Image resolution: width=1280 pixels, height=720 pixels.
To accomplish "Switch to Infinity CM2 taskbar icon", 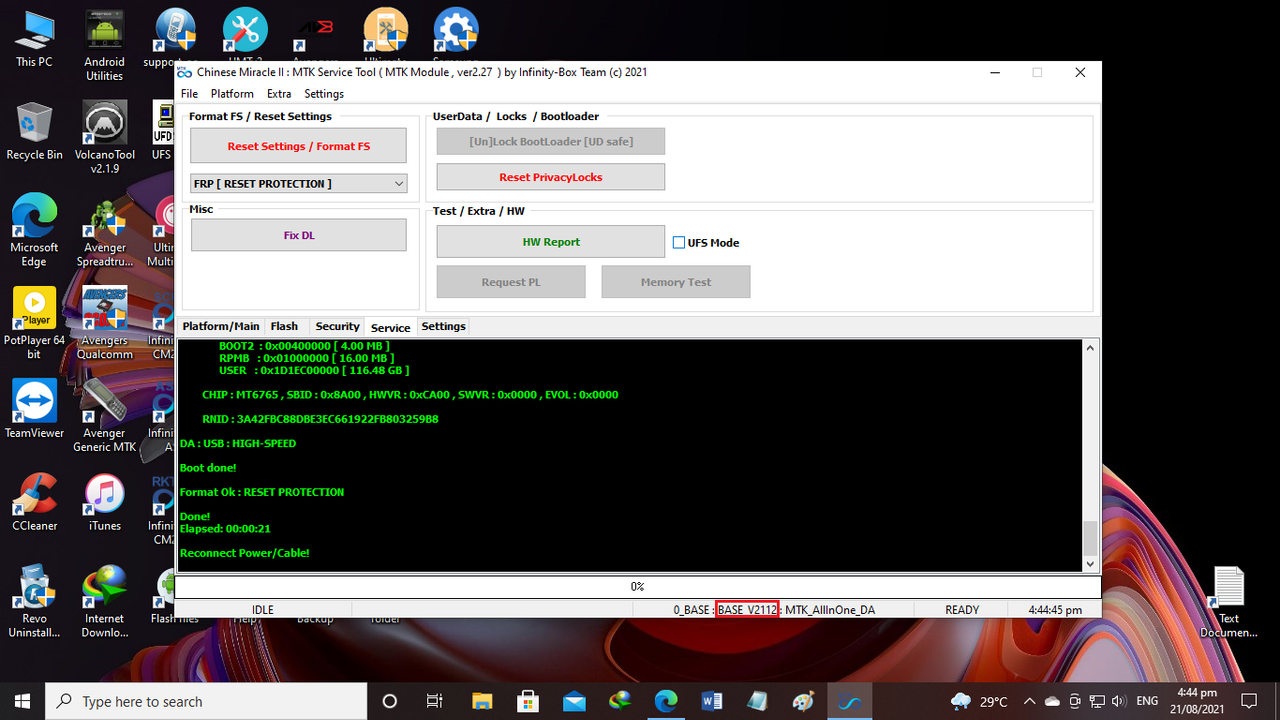I will 850,701.
